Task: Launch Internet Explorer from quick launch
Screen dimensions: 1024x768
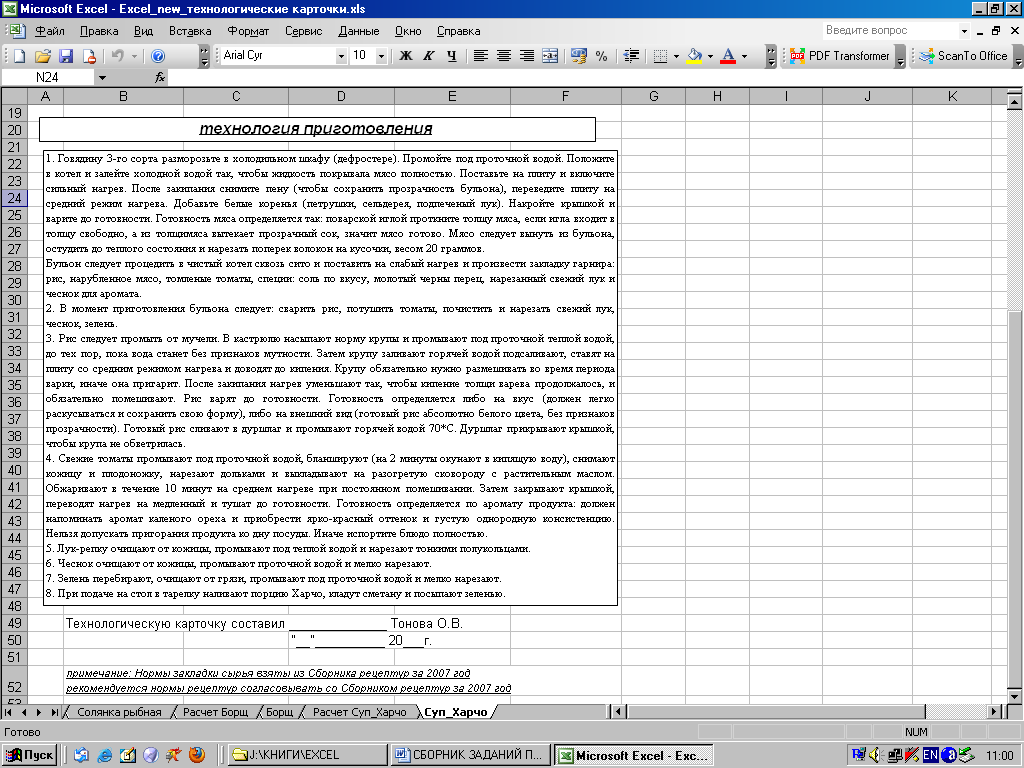Action: [x=104, y=756]
